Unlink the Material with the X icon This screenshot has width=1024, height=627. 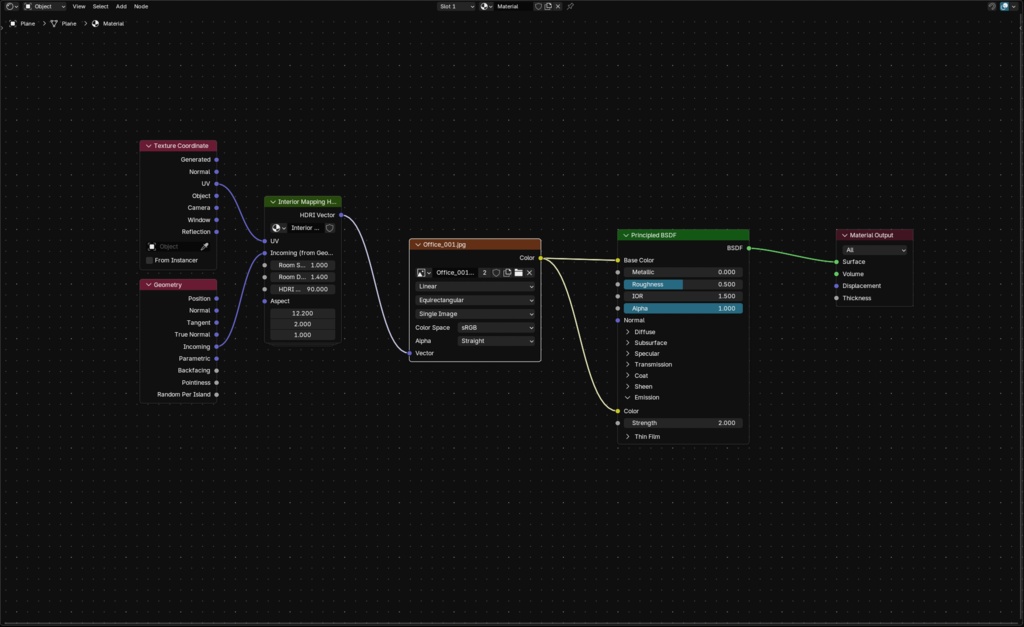coord(558,7)
